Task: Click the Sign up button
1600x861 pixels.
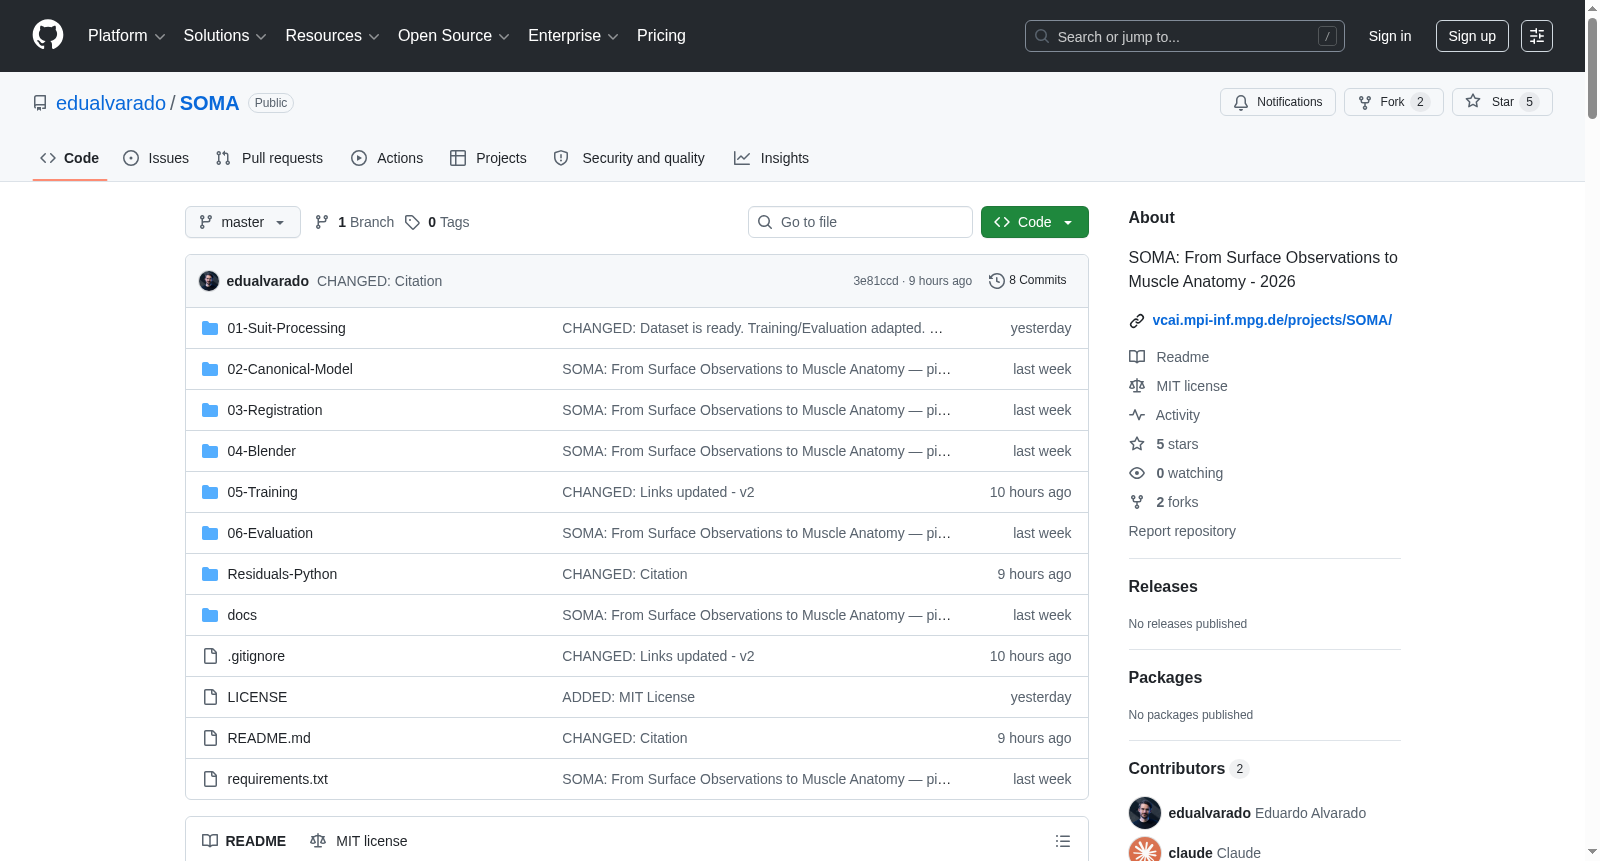Action: (1472, 36)
